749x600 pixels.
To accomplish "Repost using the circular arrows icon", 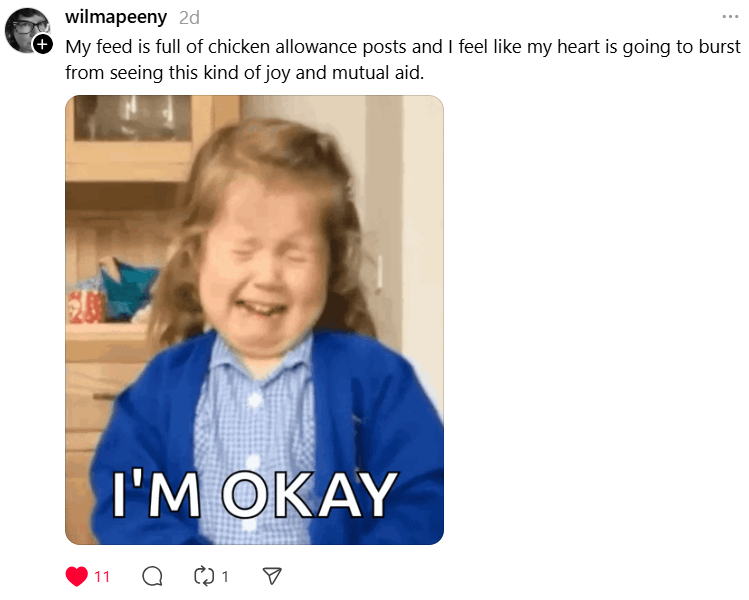I will pos(204,576).
